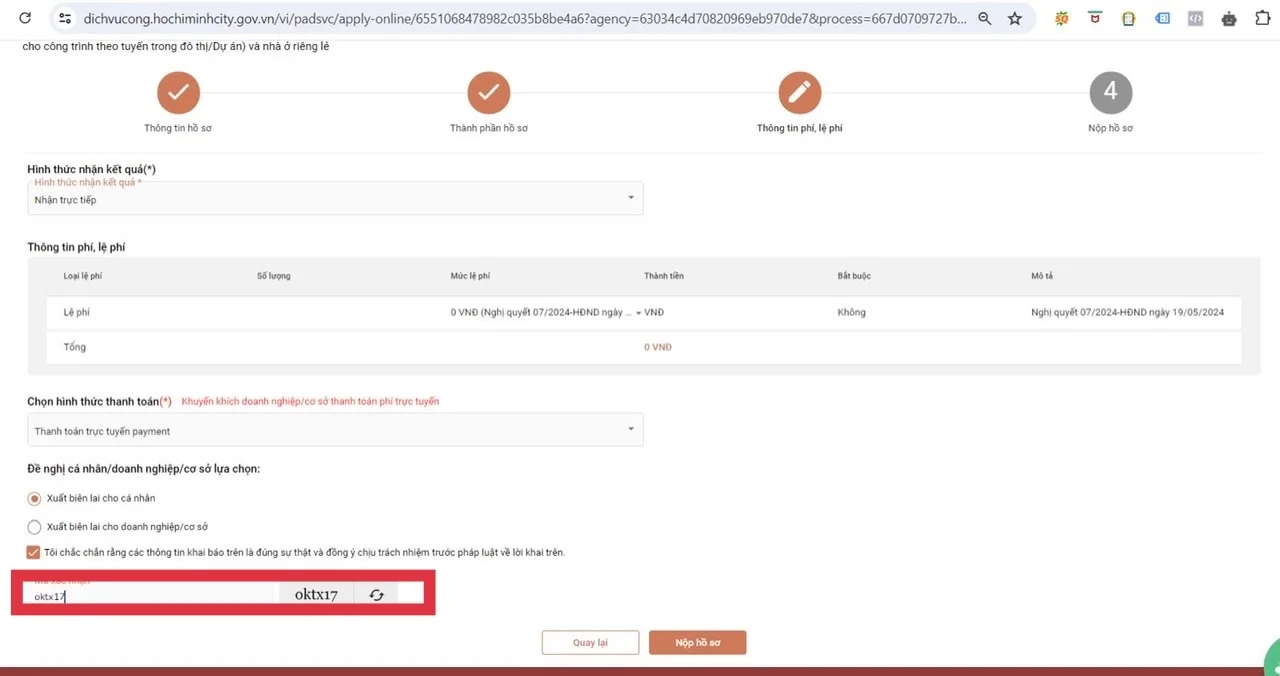
Task: Go to the "Thành phần hồ sơ" step
Action: coord(488,93)
